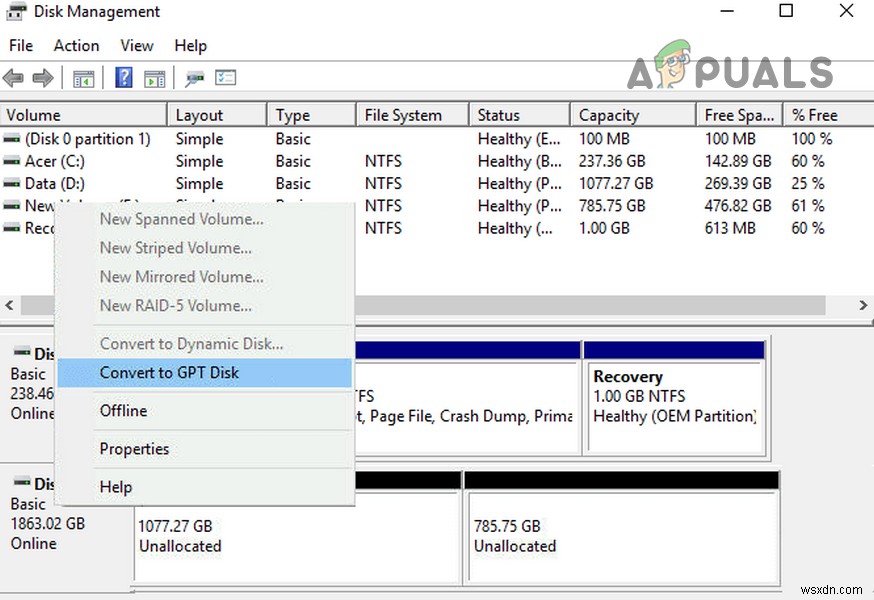Choose New Spanned Volume from the context menu
Viewport: 874px width, 600px height.
181,219
